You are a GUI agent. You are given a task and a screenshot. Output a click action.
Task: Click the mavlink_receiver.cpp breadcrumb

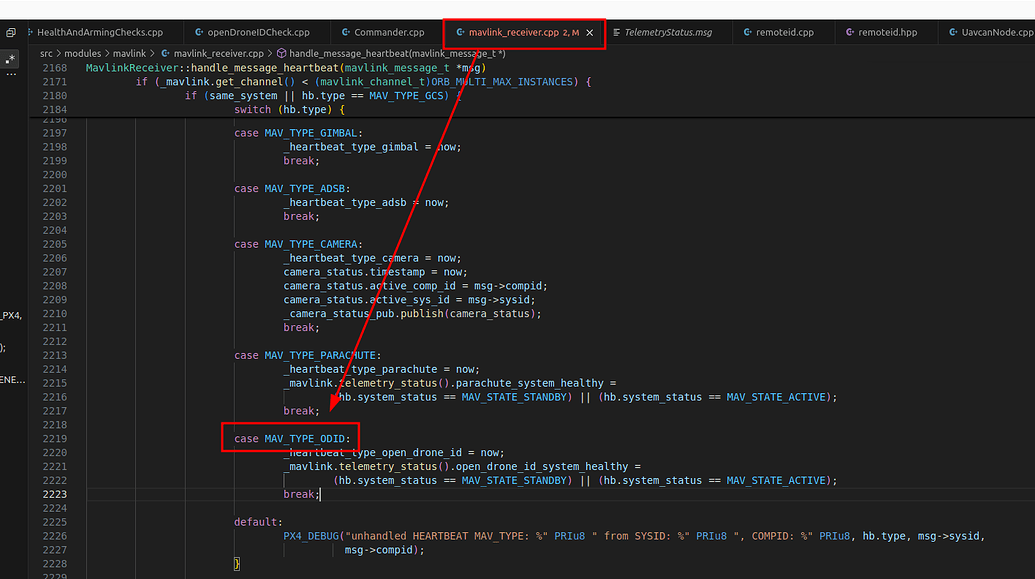pyautogui.click(x=218, y=53)
